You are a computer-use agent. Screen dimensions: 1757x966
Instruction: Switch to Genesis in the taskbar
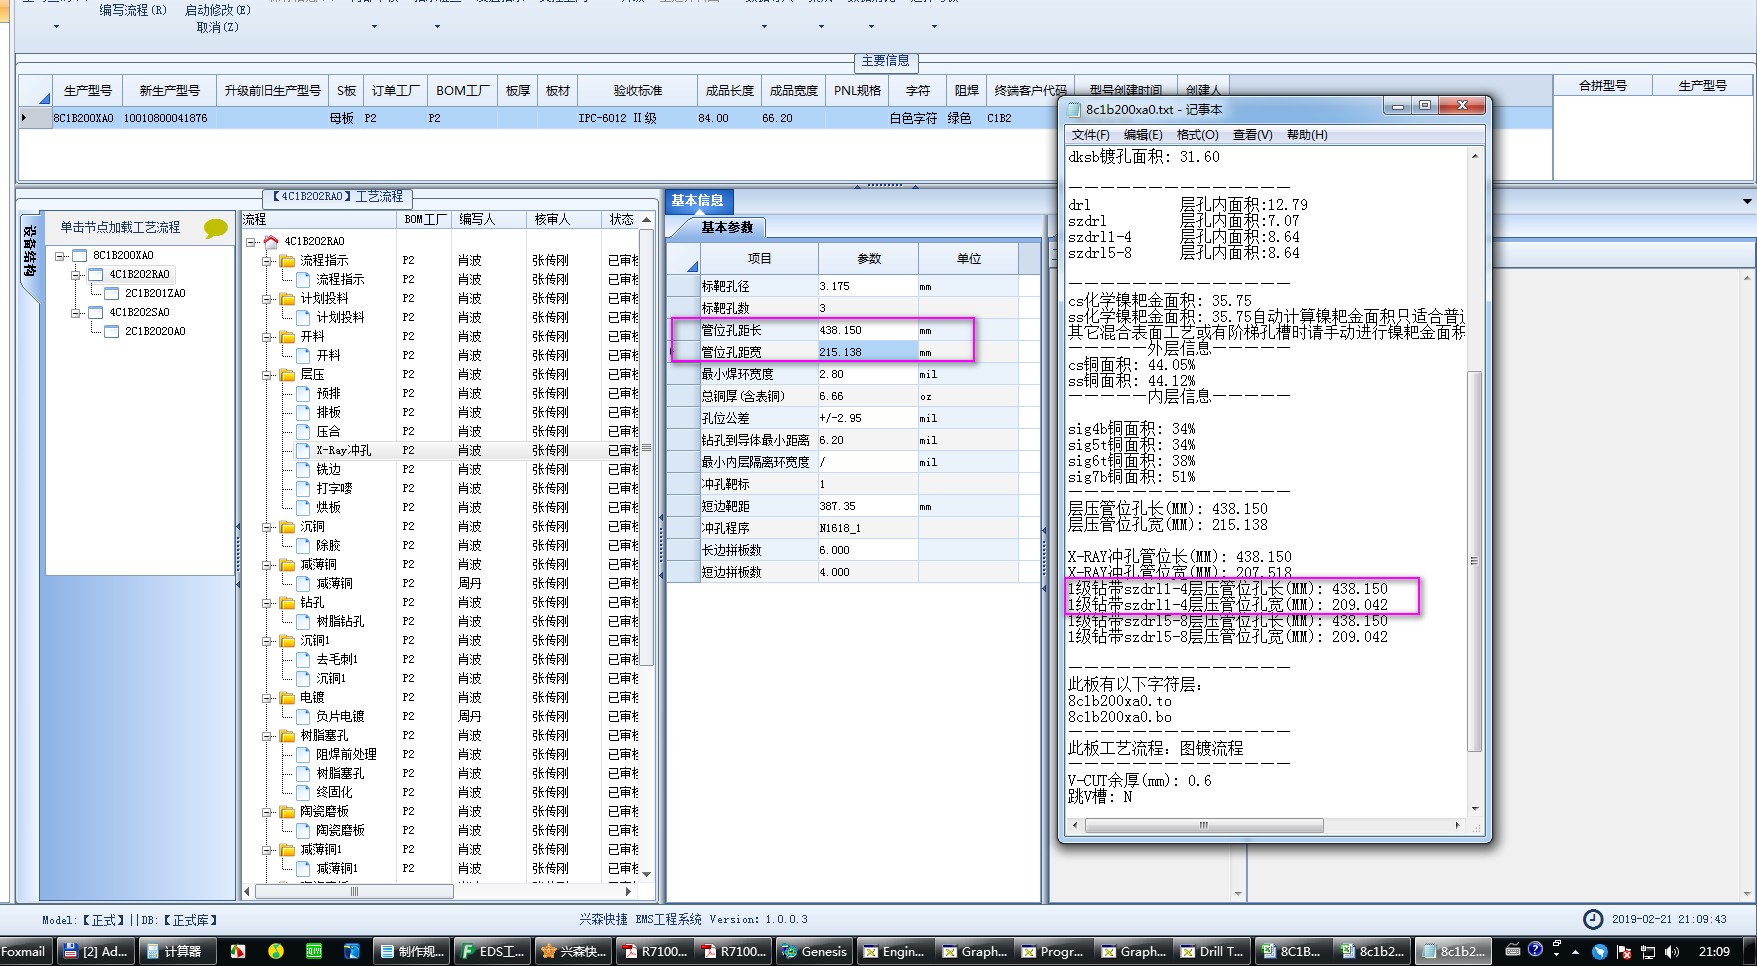click(815, 951)
